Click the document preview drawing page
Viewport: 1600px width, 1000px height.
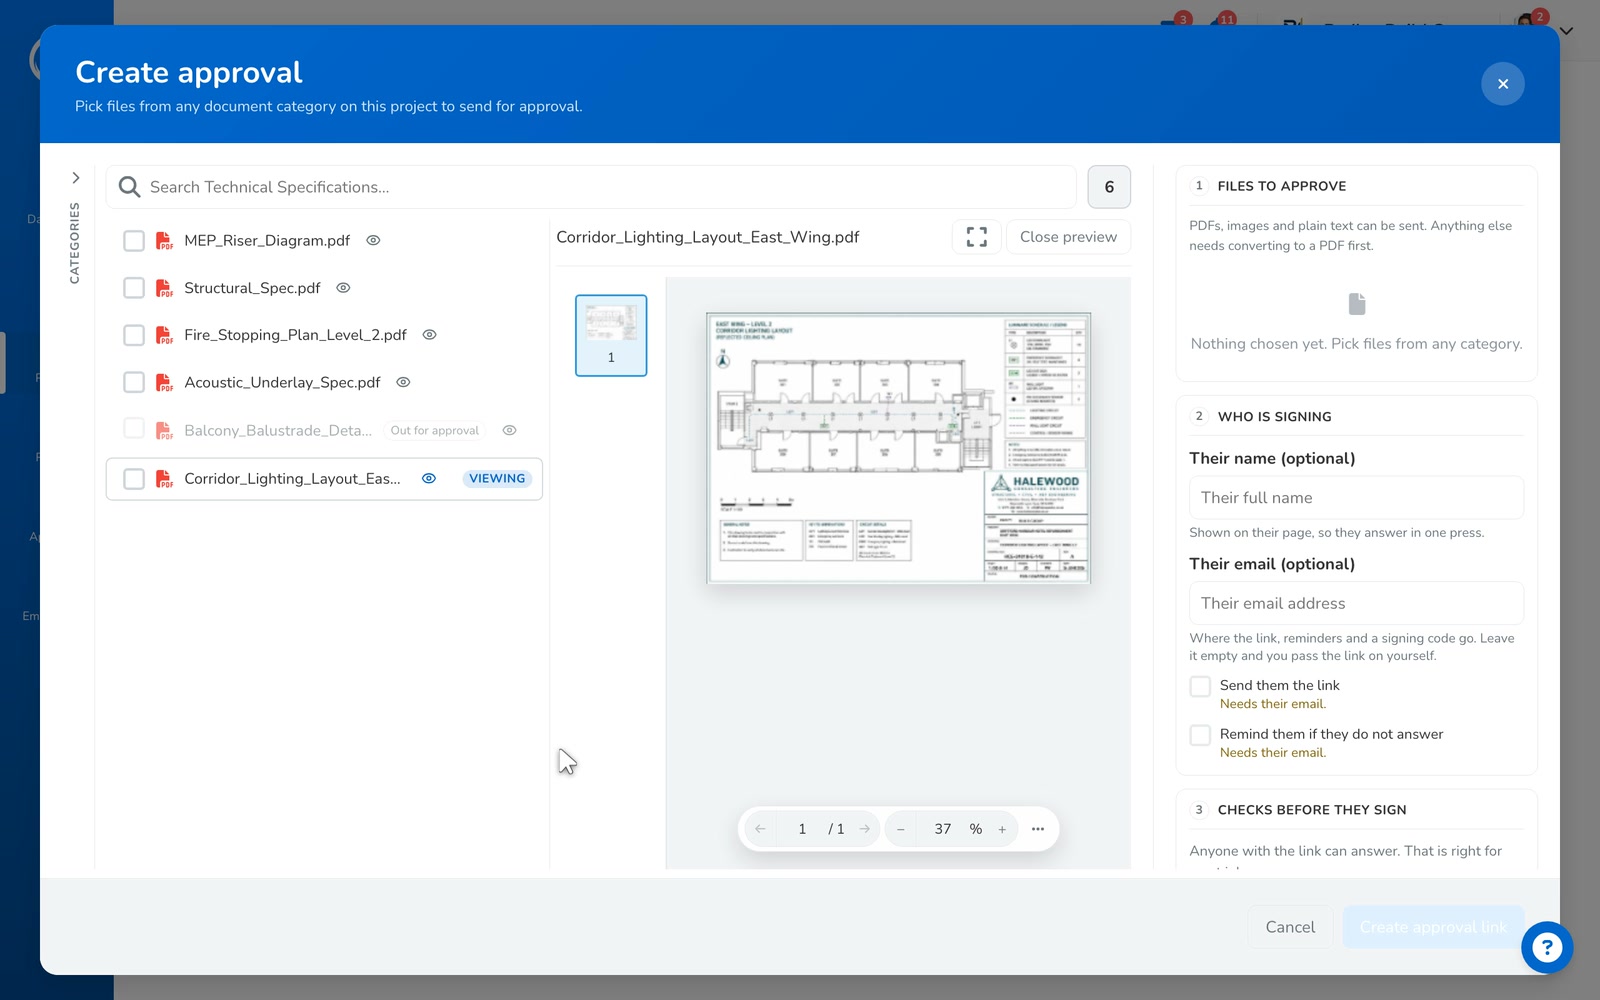point(898,448)
